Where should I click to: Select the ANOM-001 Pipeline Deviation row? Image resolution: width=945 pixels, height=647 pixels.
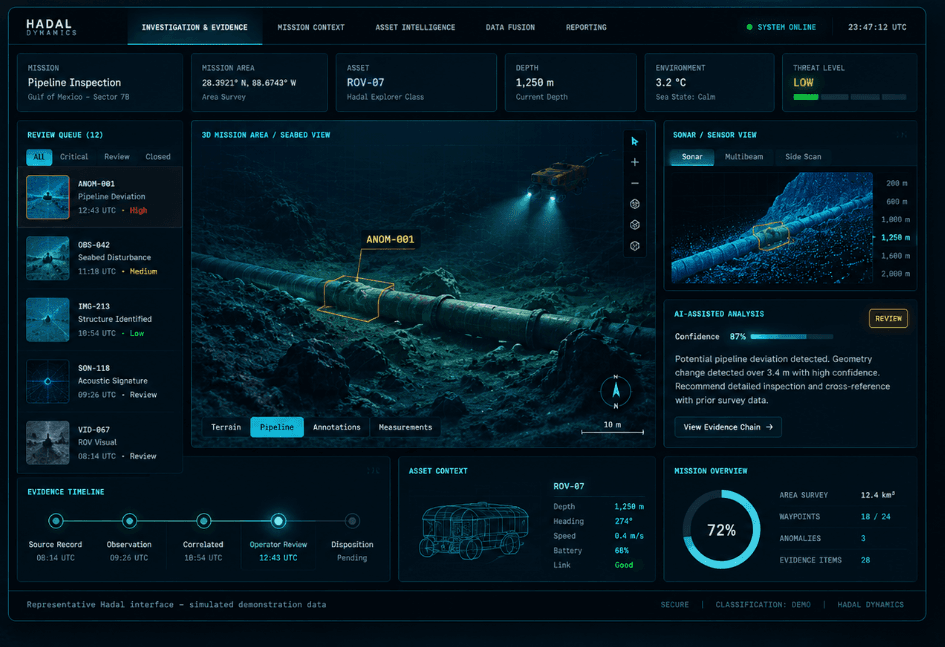[100, 197]
